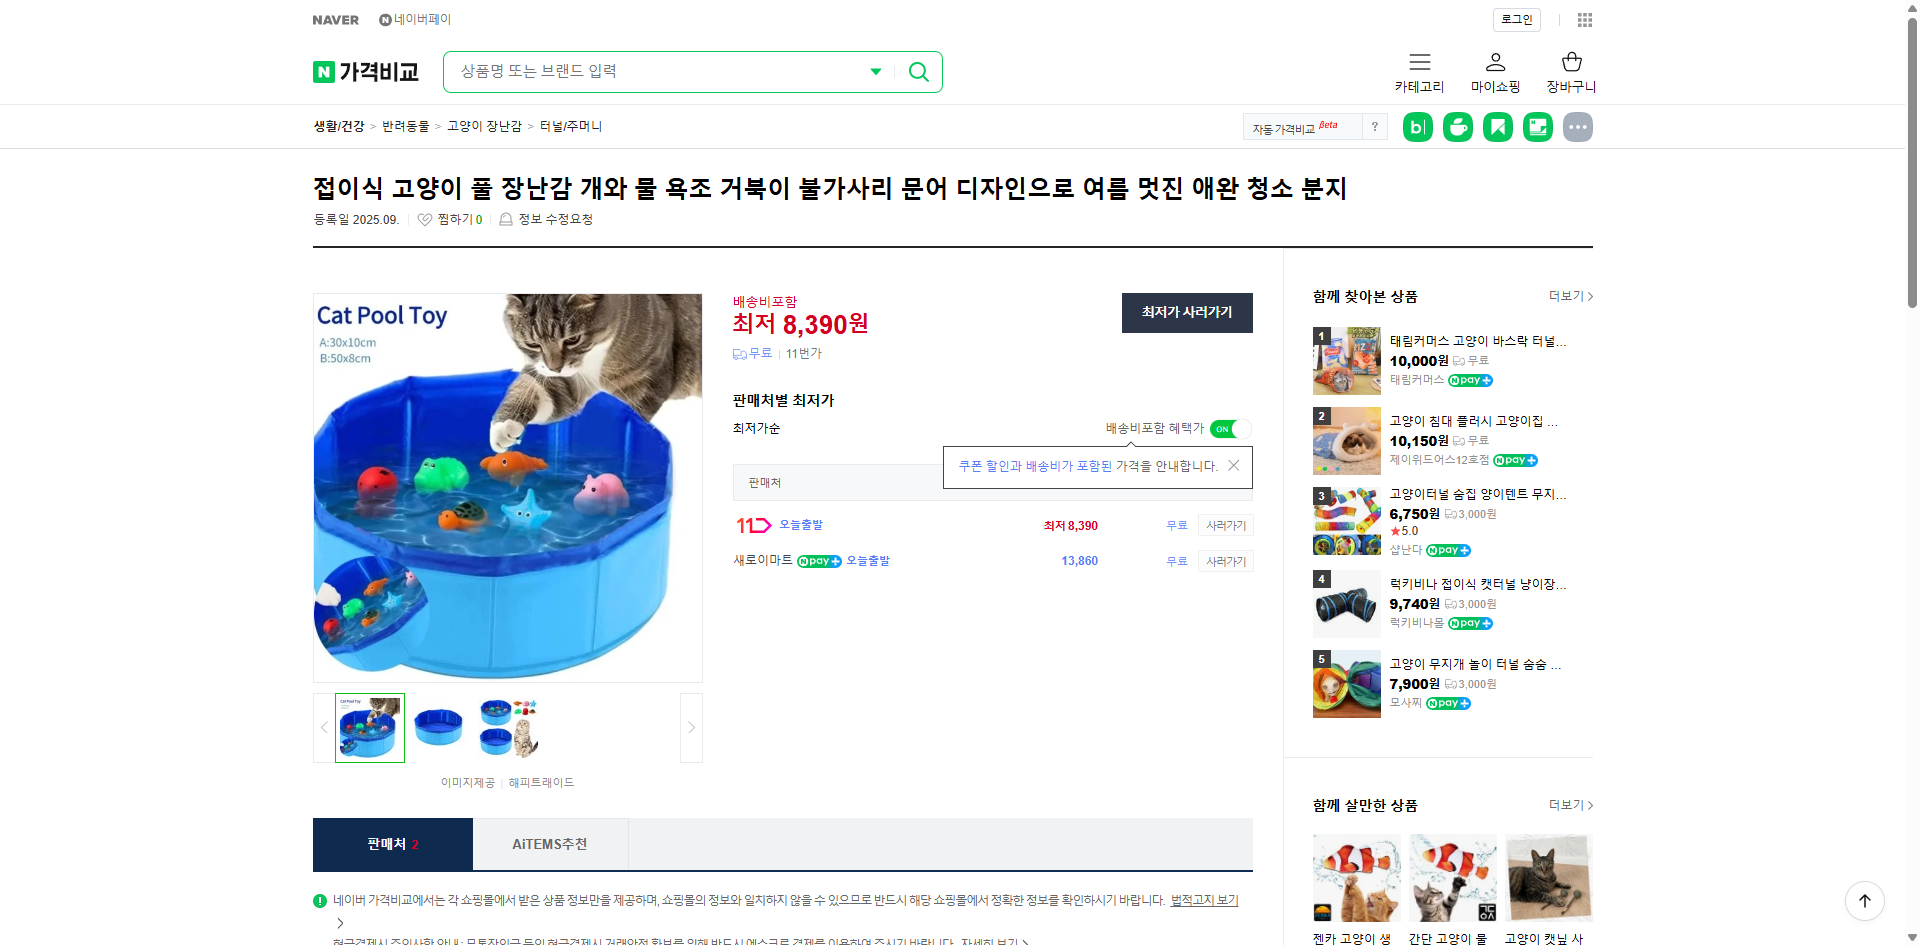
Task: Click the Naver apps grid icon top right
Action: (x=1583, y=19)
